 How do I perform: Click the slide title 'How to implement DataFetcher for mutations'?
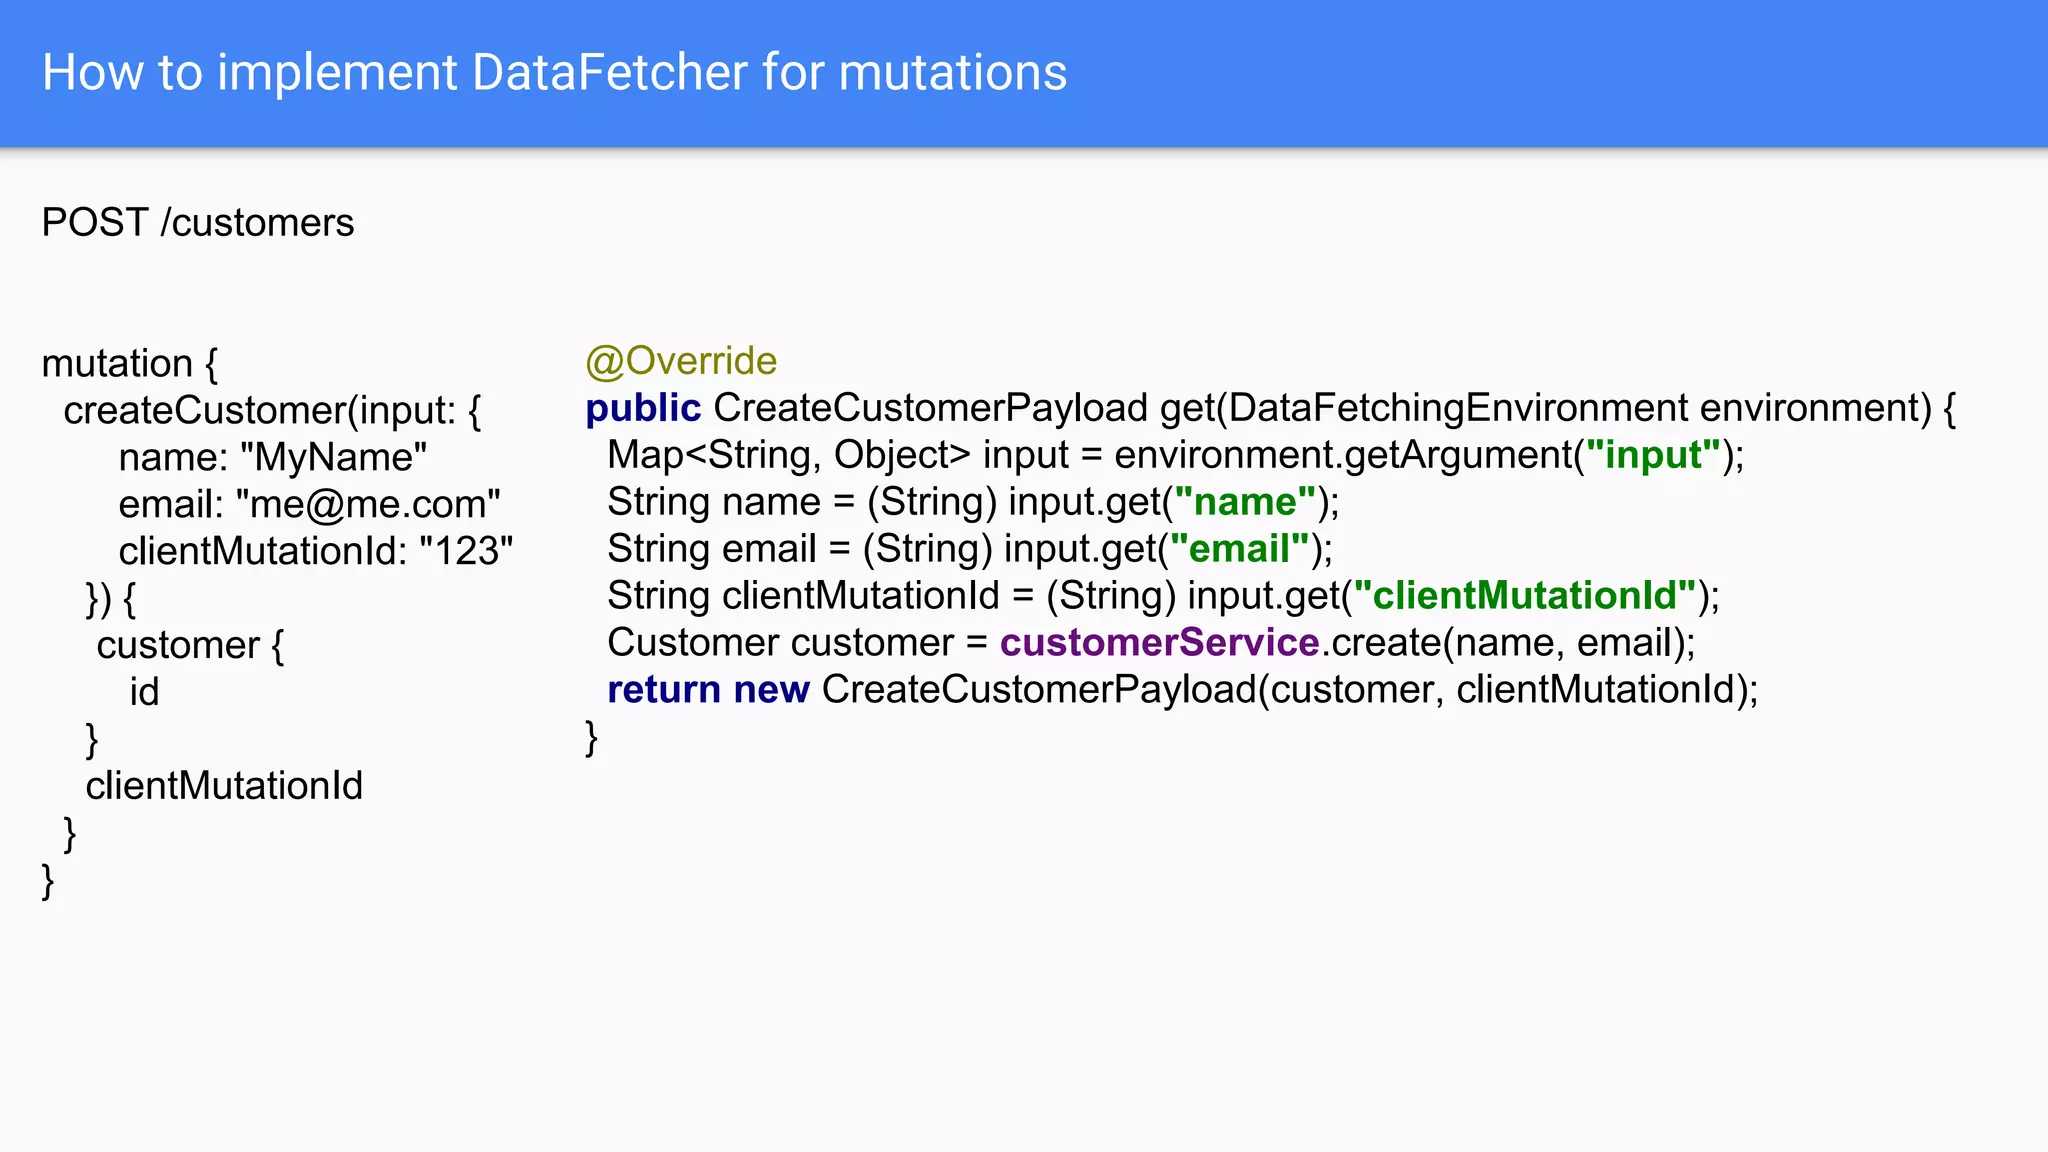tap(555, 73)
